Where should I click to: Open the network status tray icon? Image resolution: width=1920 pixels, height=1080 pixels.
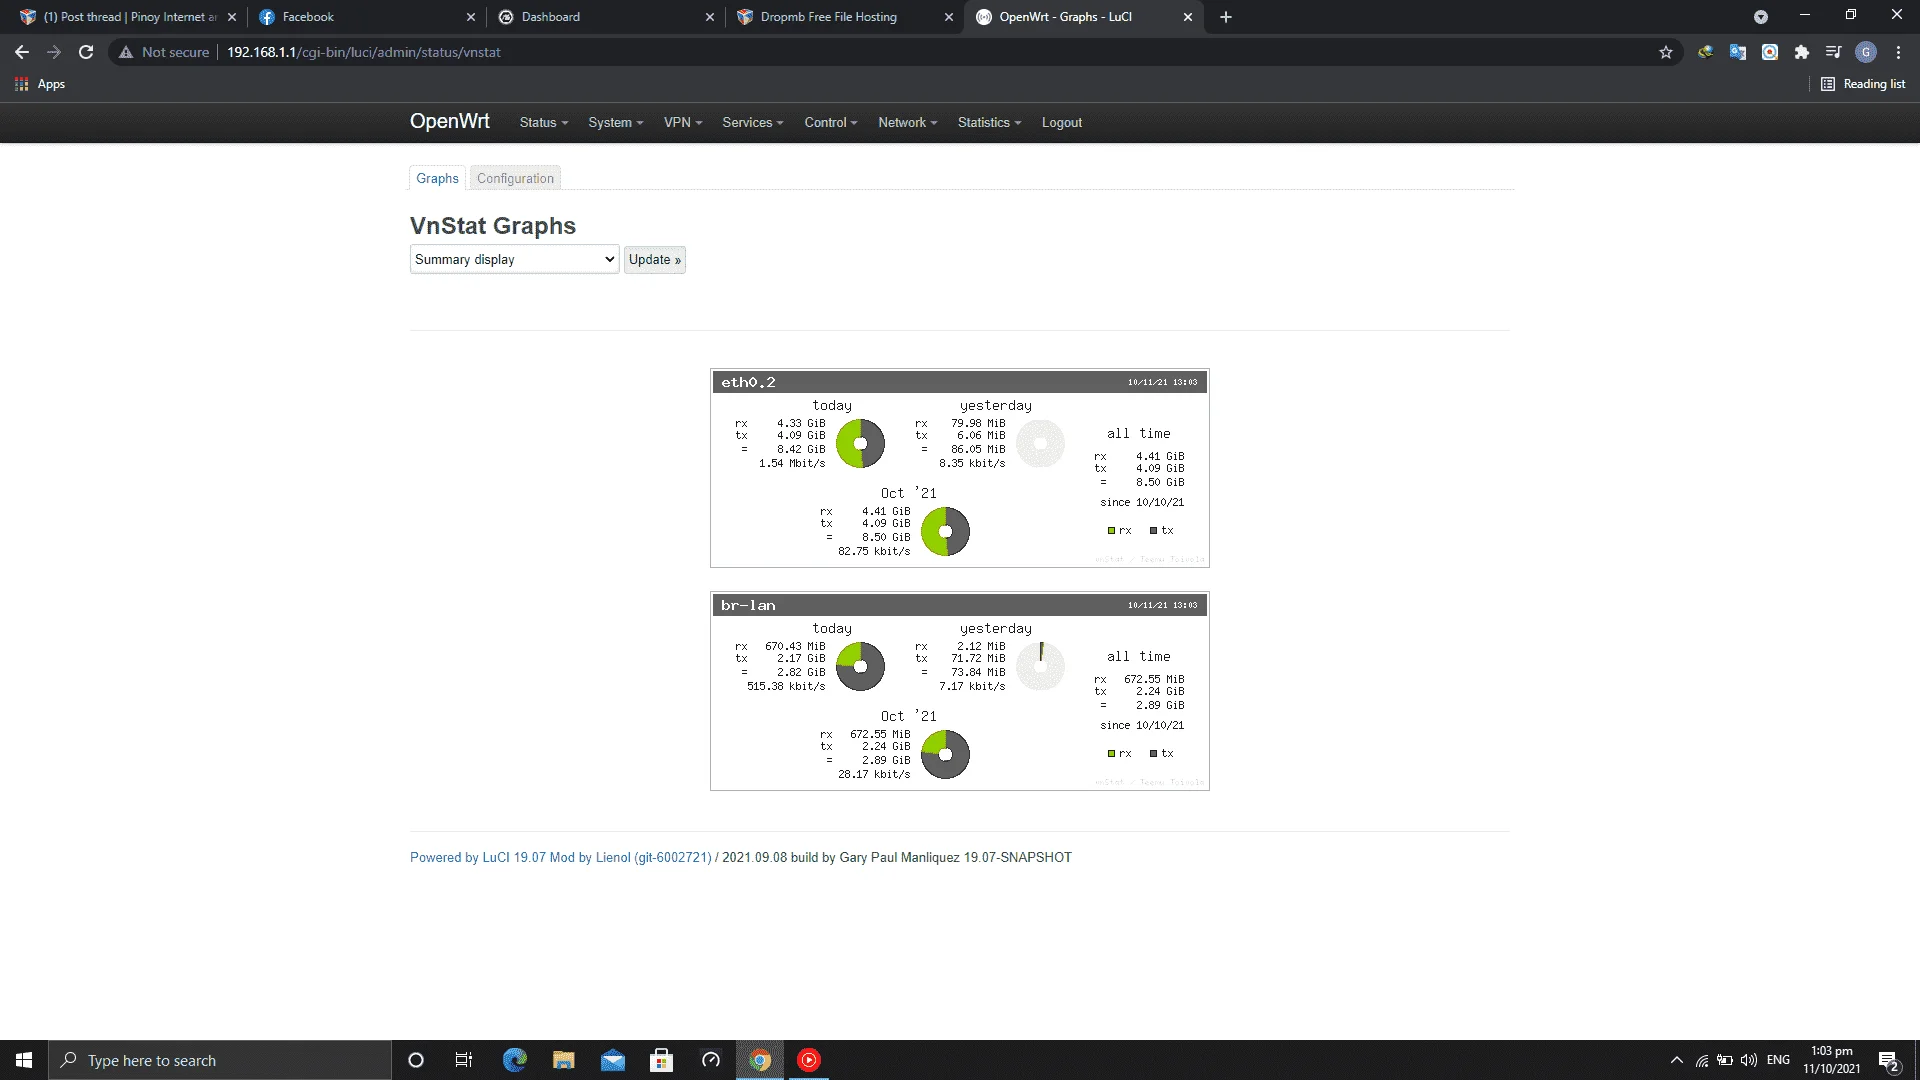coord(1701,1060)
